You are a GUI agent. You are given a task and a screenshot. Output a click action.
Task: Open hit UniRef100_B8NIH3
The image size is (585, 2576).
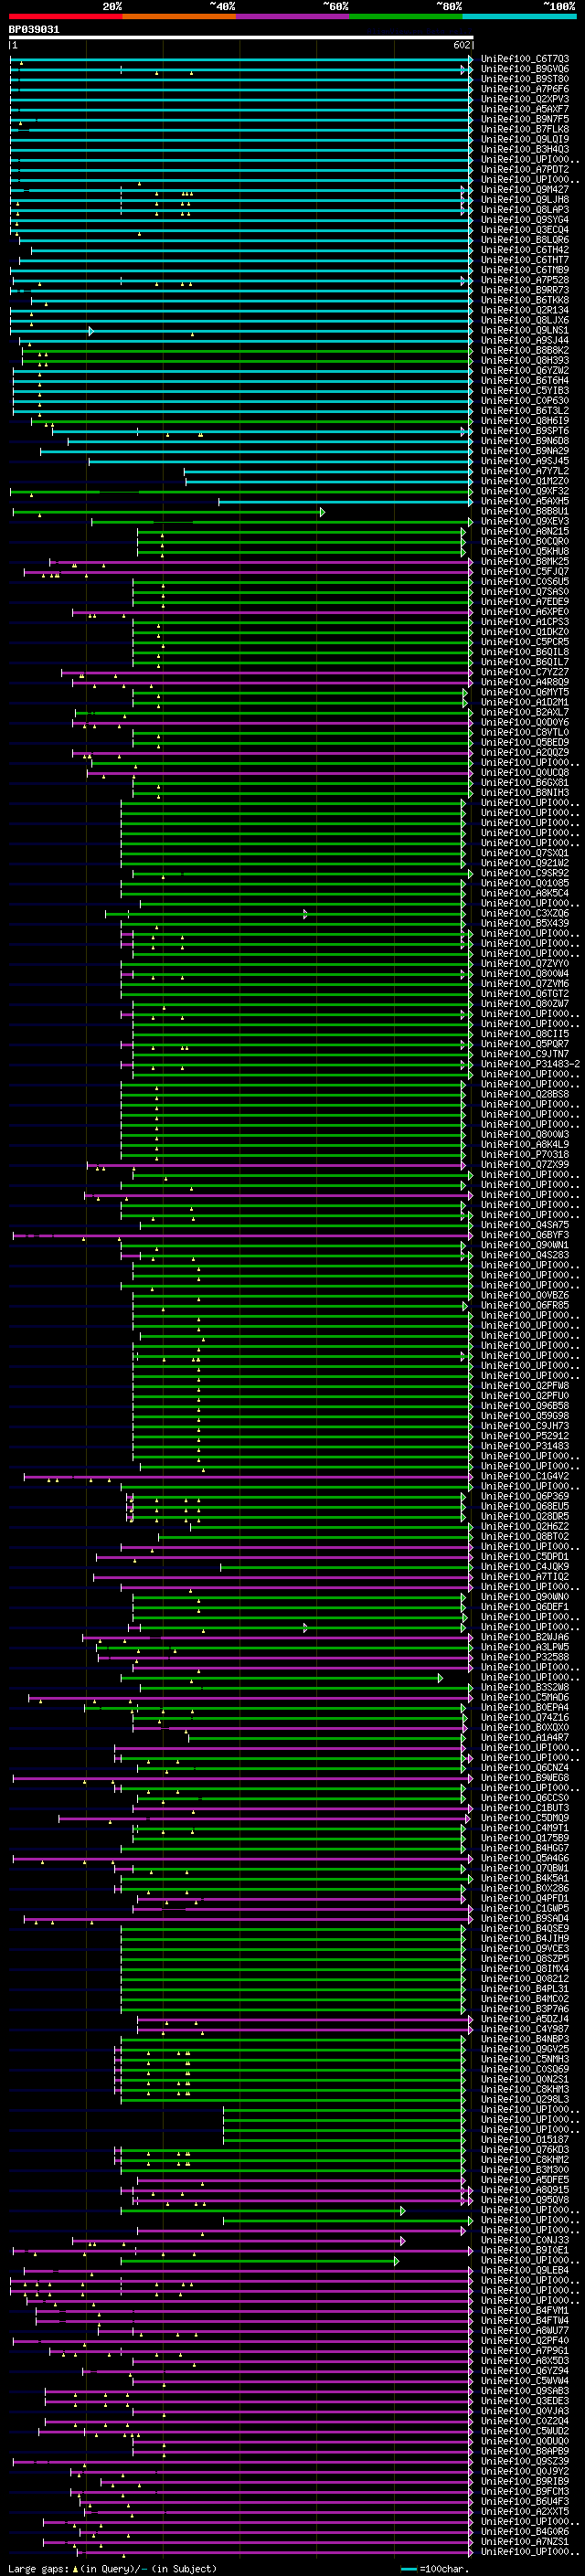(525, 792)
